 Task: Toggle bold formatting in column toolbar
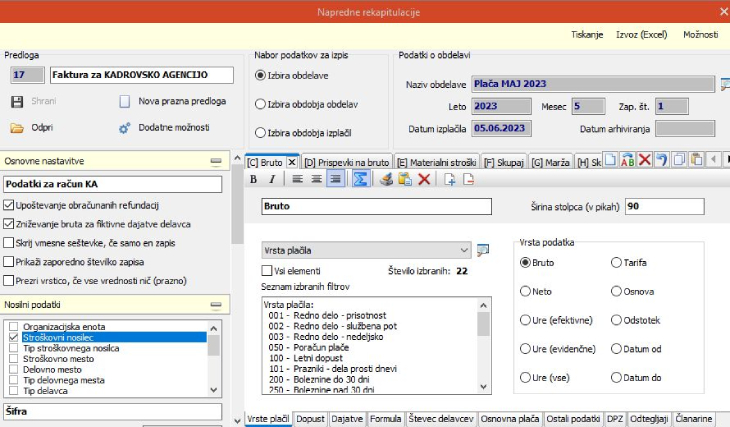click(254, 179)
